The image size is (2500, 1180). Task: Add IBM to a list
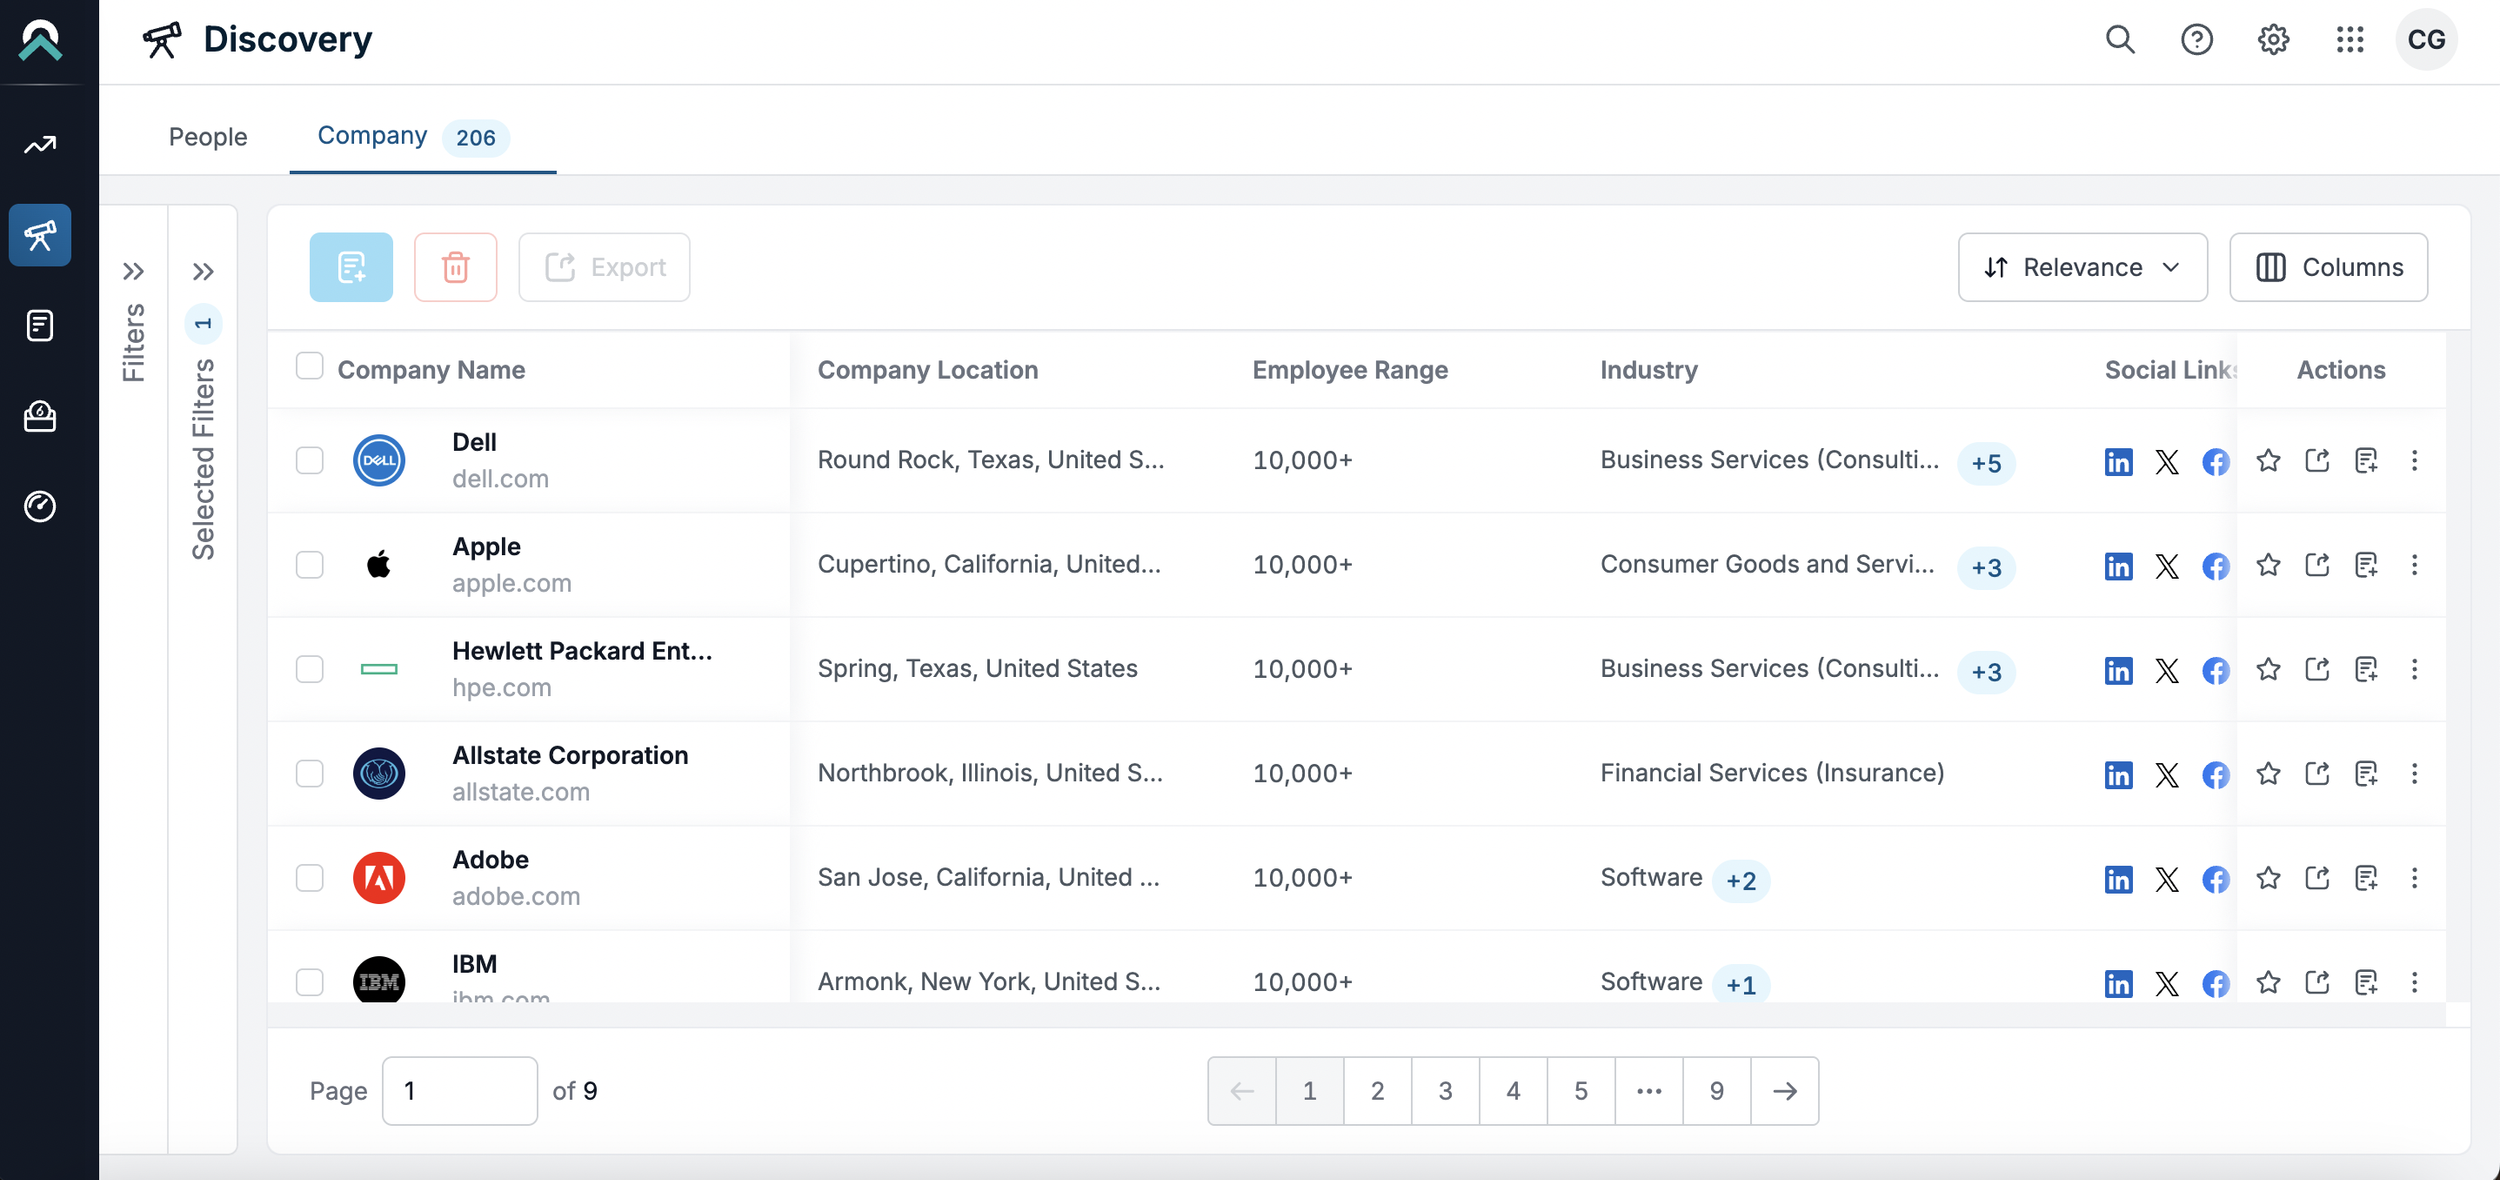point(2366,982)
